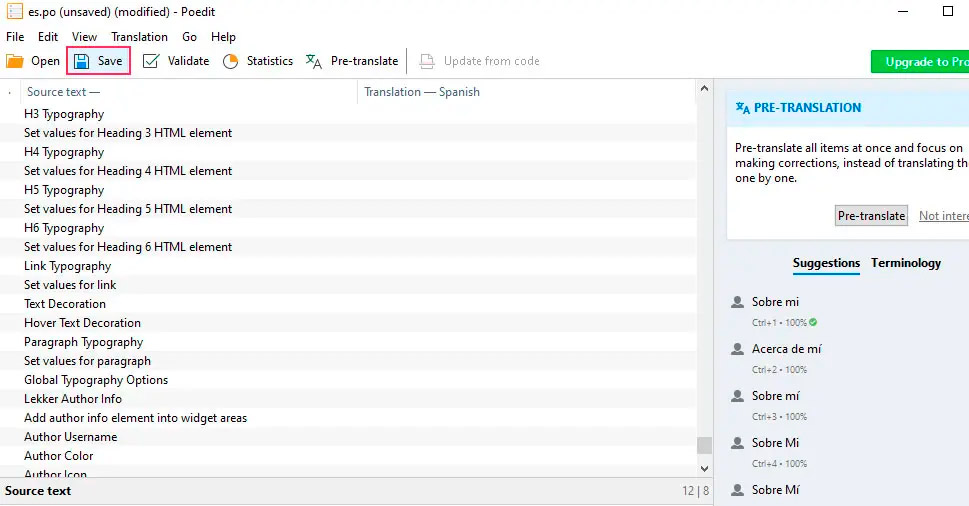Click the Update from code icon
The height and width of the screenshot is (506, 969).
[x=427, y=61]
